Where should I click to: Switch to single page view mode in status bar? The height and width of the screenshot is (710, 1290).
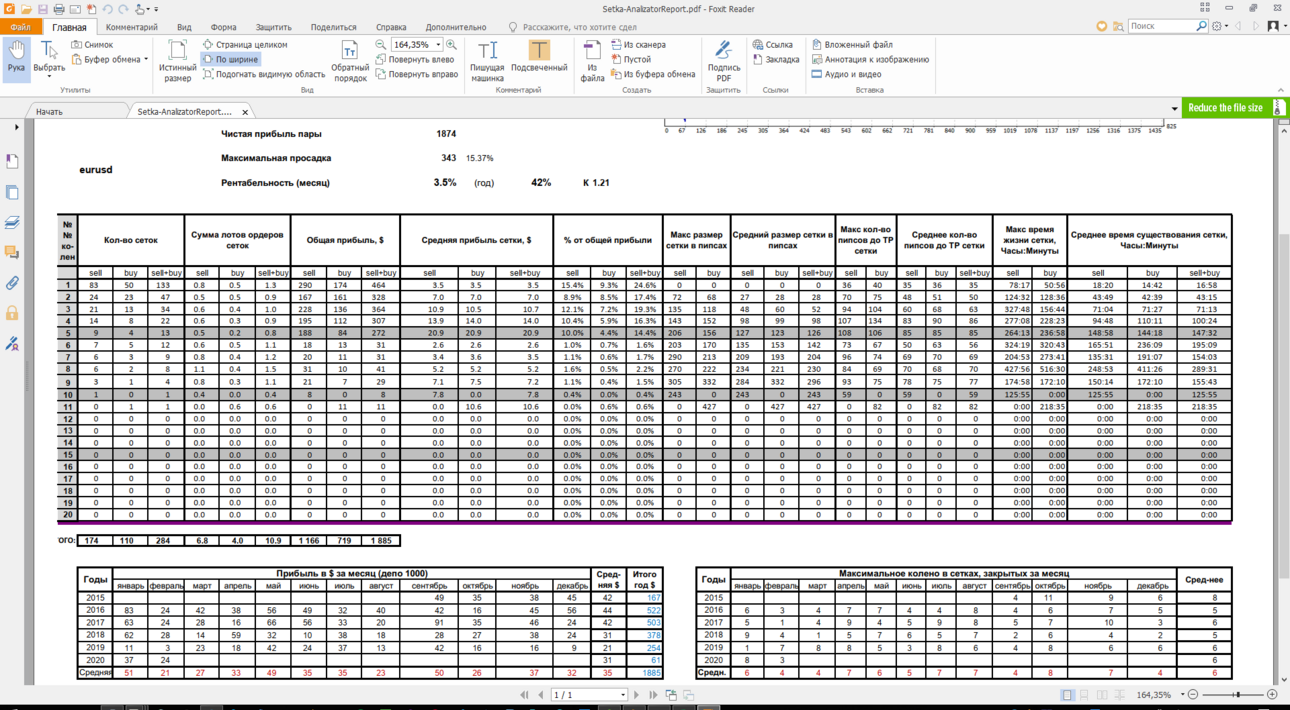1067,695
